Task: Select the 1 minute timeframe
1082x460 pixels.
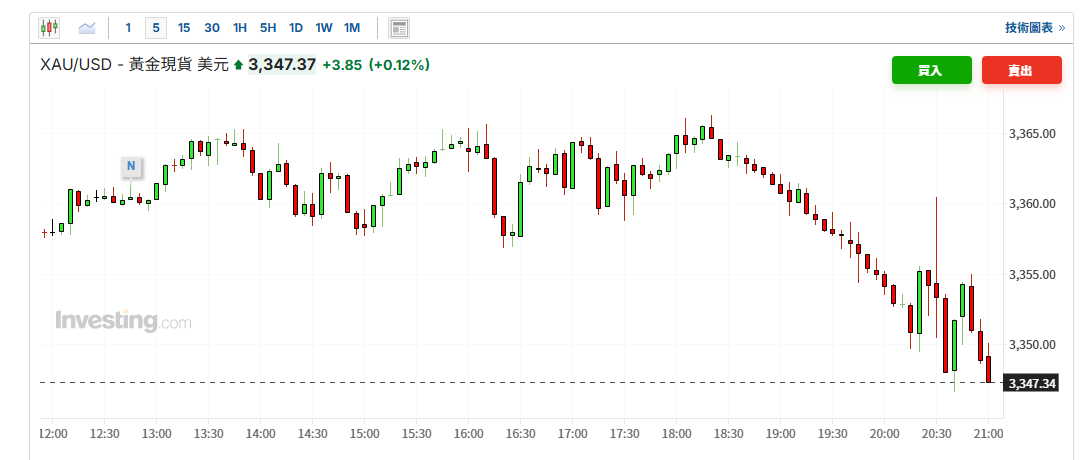Action: pyautogui.click(x=128, y=28)
